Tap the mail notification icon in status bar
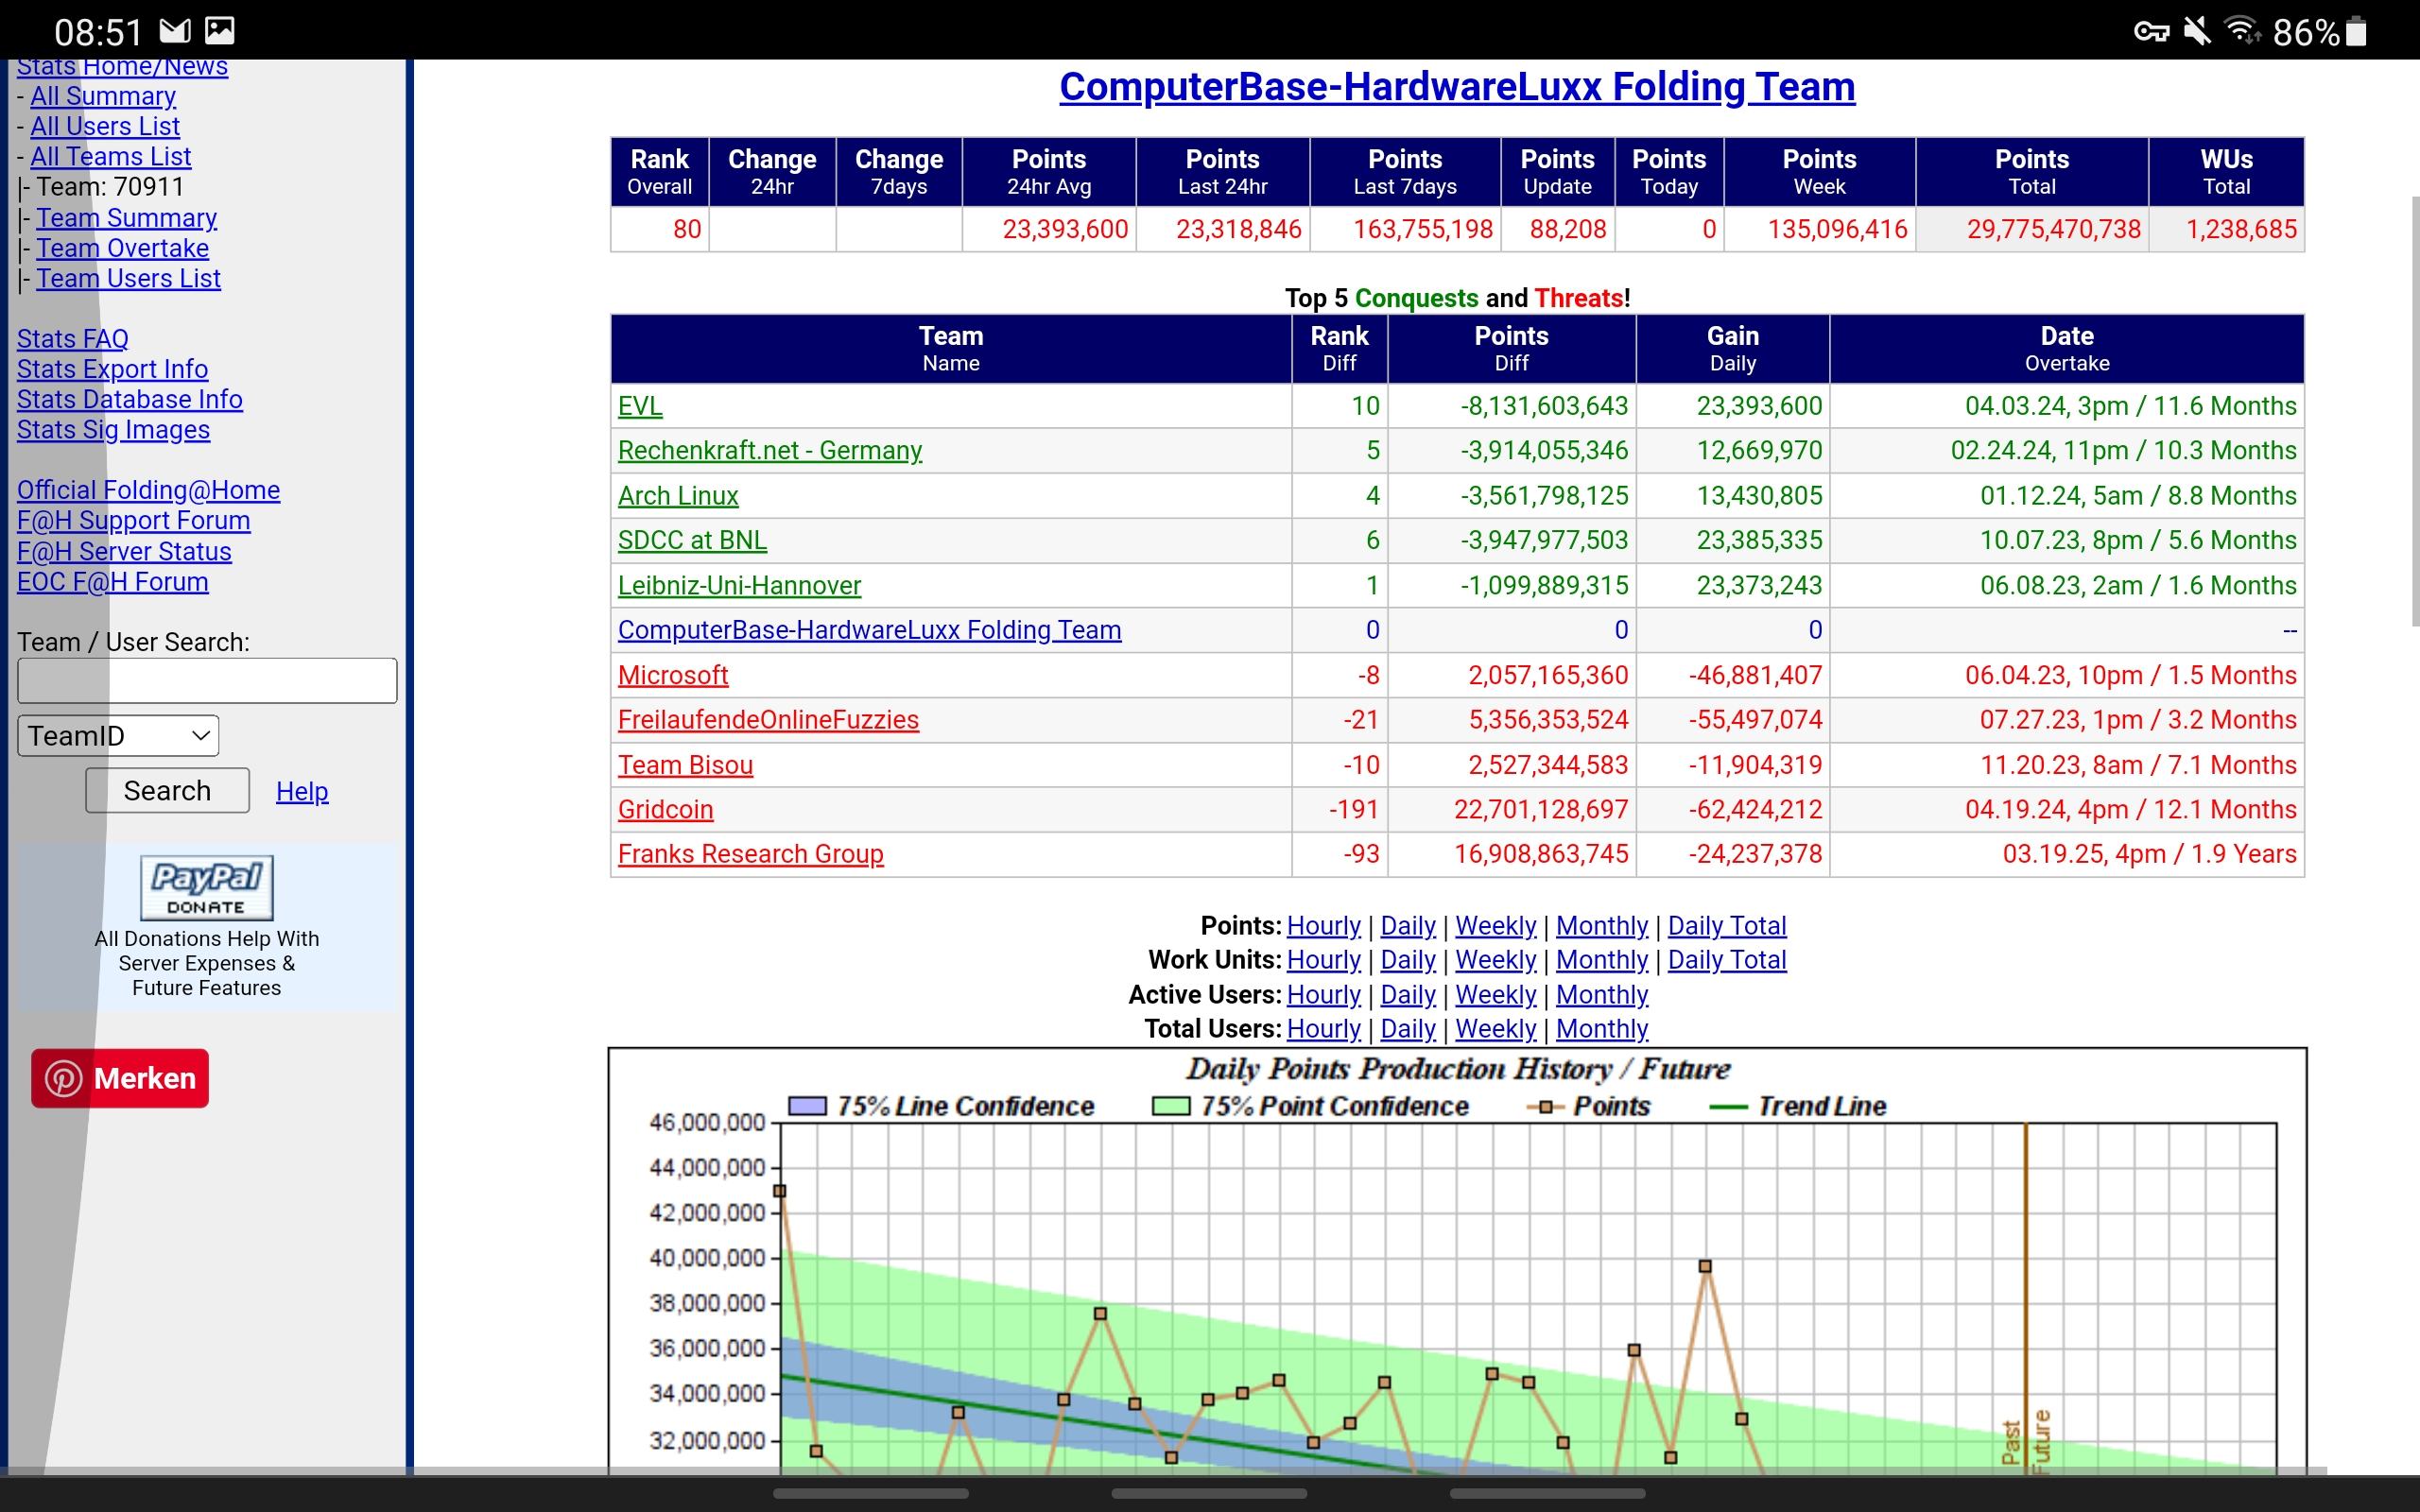The height and width of the screenshot is (1512, 2420). tap(175, 31)
